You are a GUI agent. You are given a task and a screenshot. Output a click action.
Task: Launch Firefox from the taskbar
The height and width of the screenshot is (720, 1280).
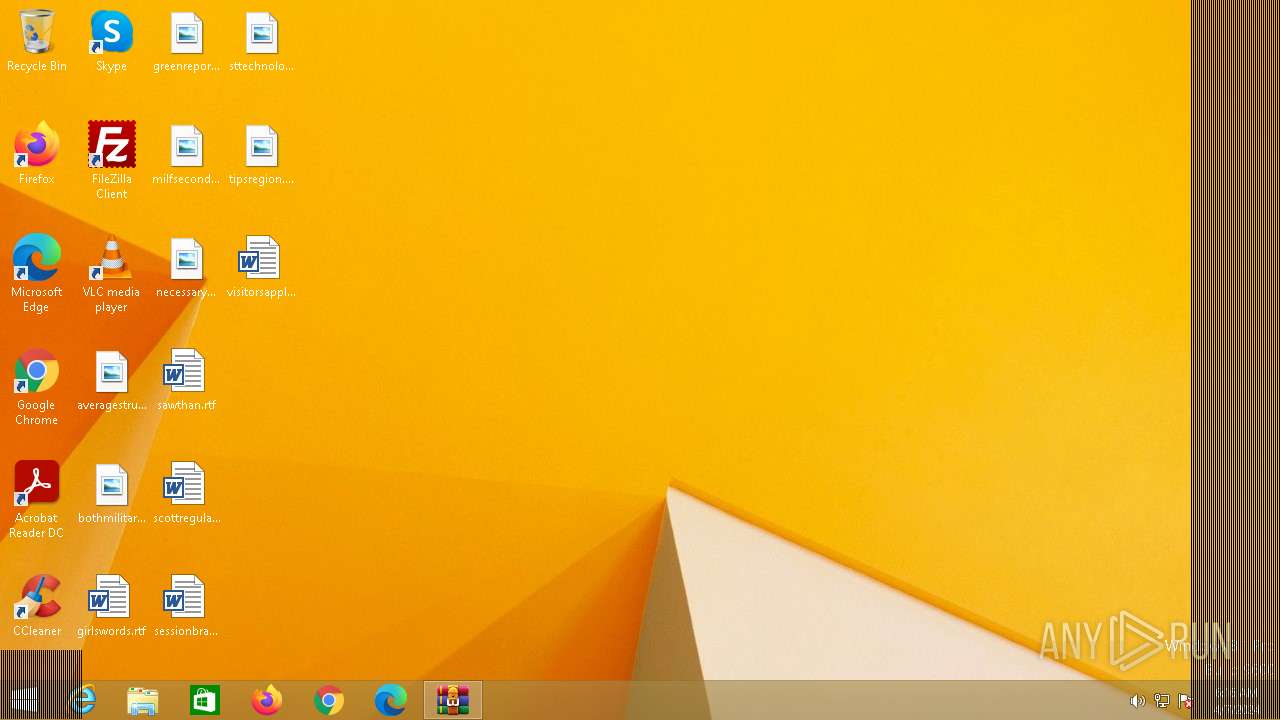pos(267,701)
